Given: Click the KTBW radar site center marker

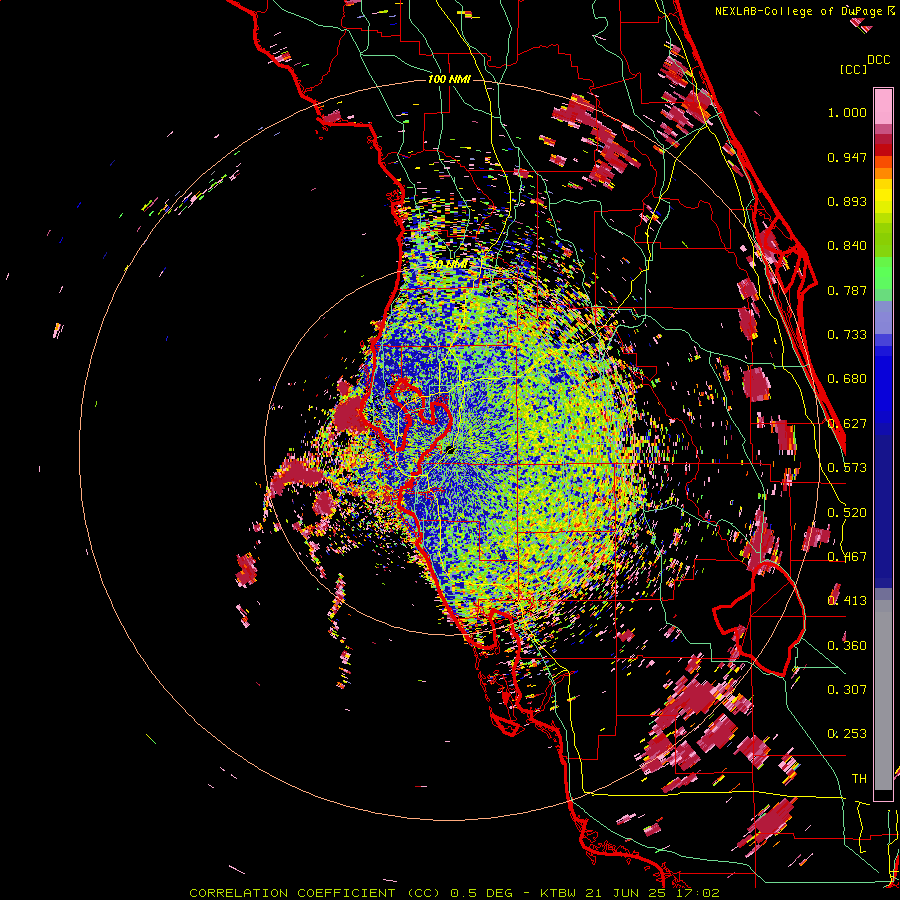Looking at the screenshot, I should pos(450,449).
